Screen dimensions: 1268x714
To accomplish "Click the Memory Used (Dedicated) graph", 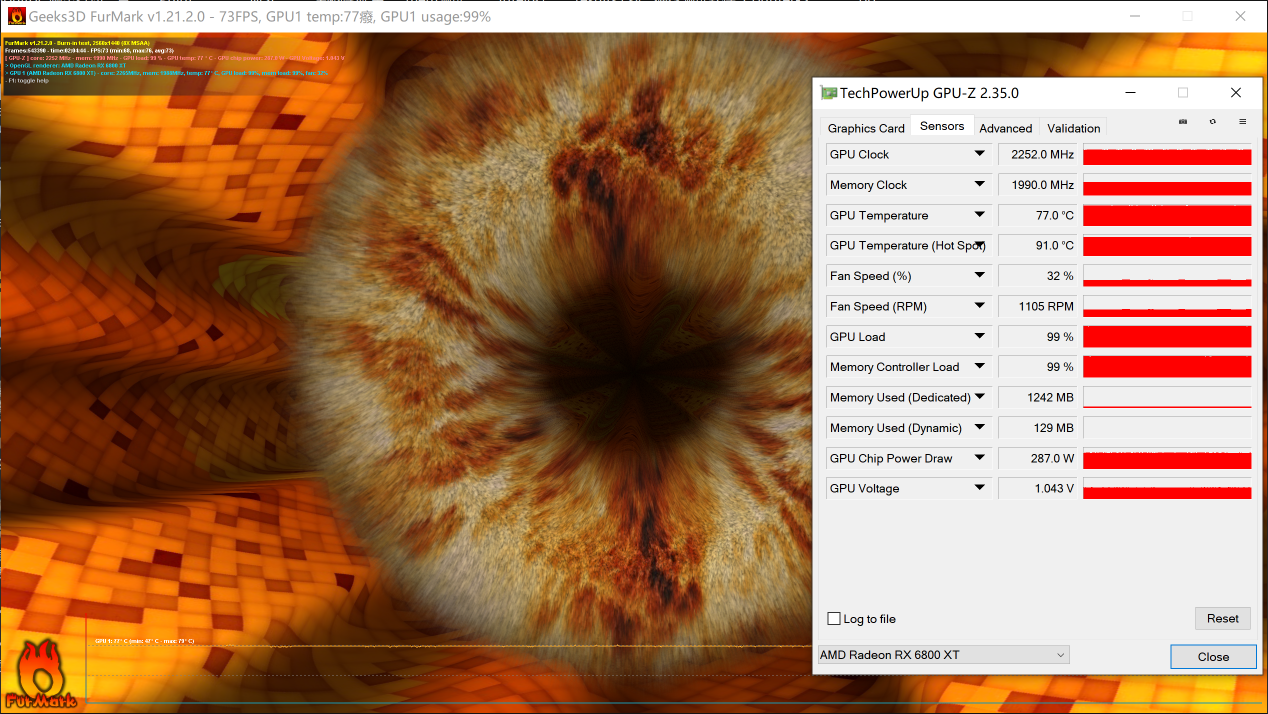I will tap(1167, 398).
